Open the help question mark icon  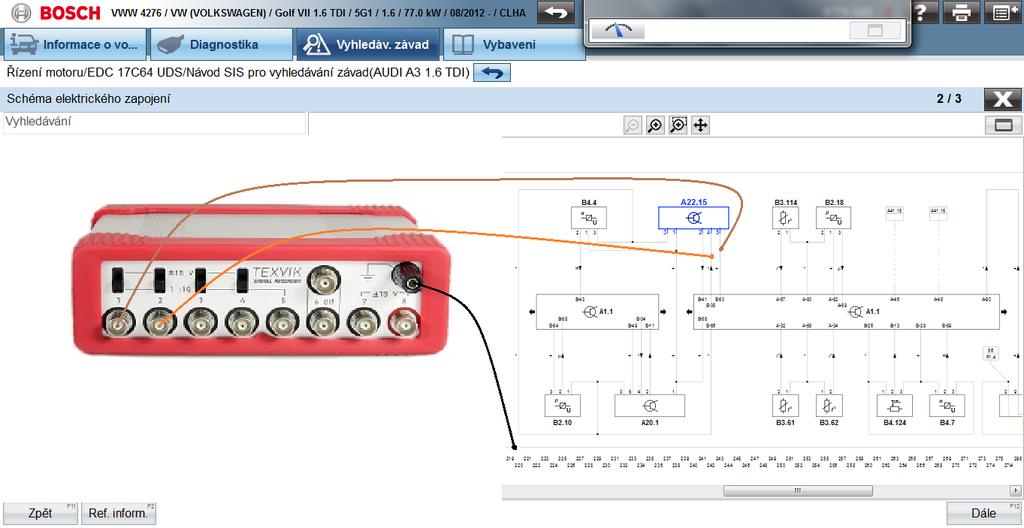922,12
